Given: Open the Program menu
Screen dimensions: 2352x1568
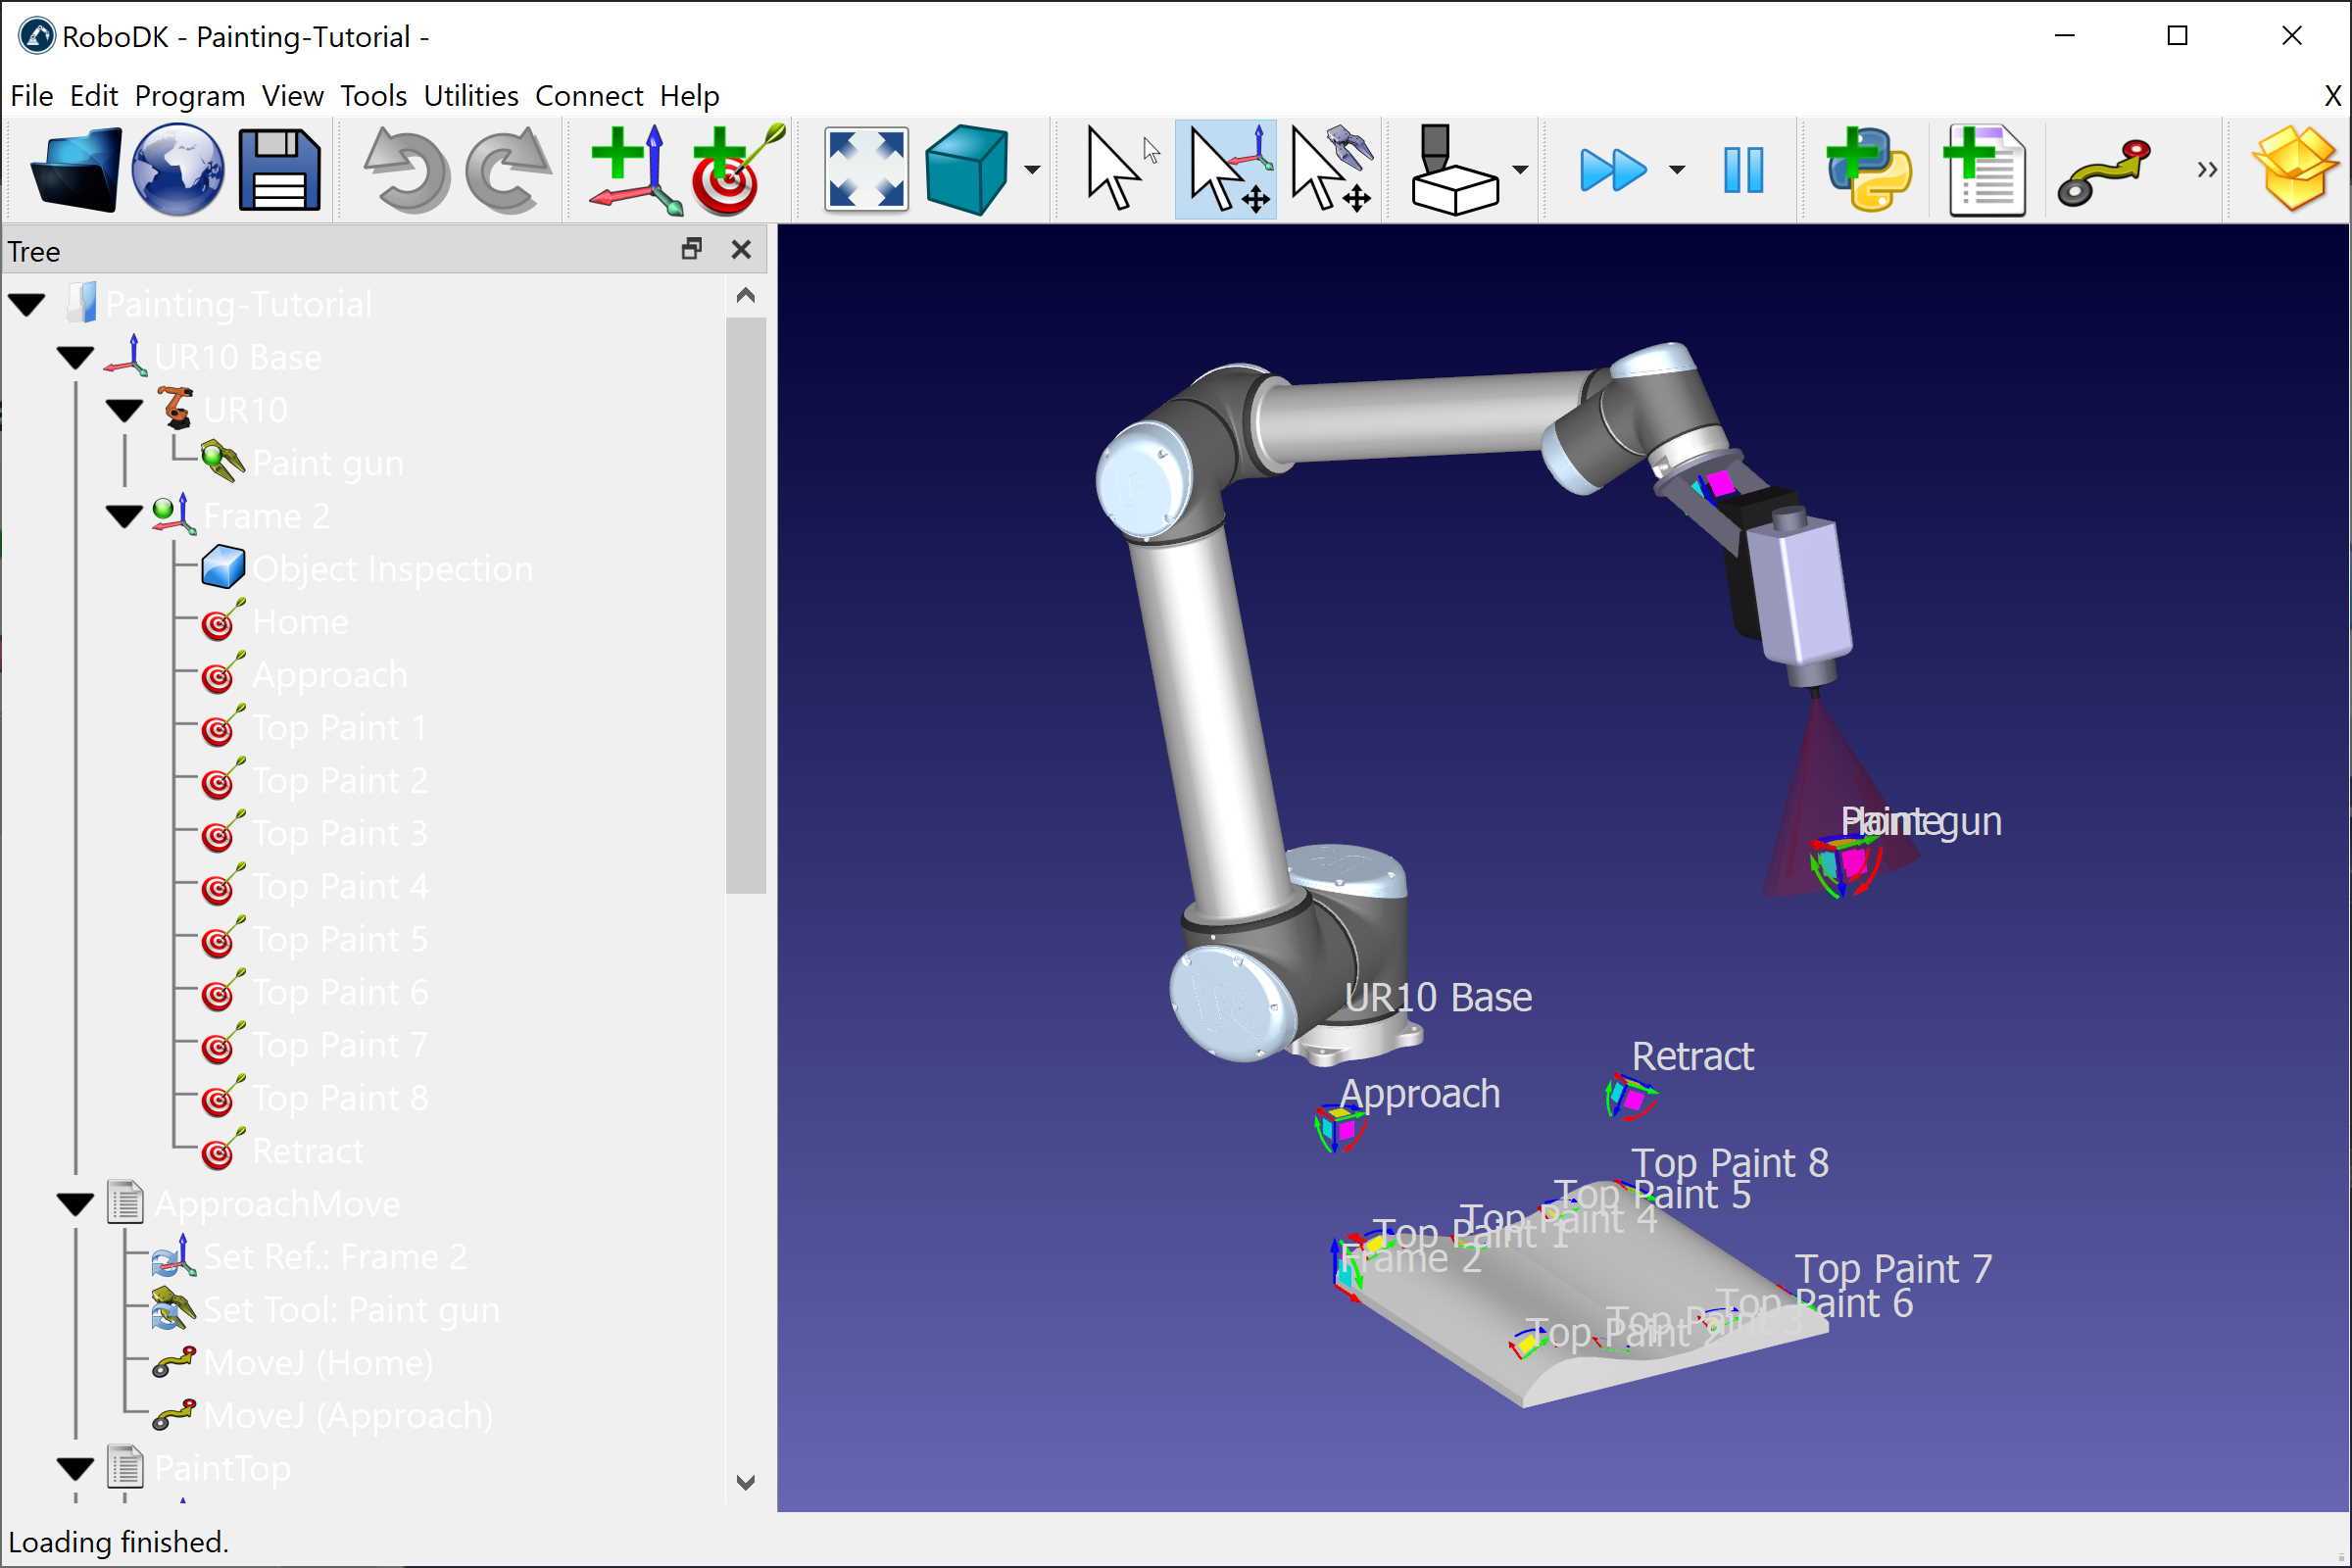Looking at the screenshot, I should tap(189, 96).
